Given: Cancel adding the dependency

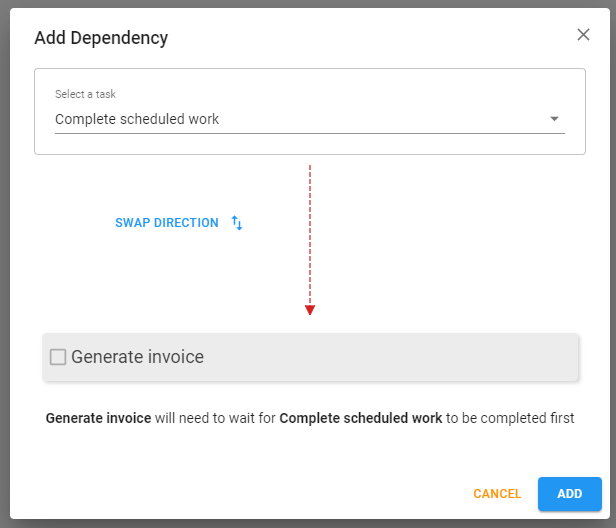Looking at the screenshot, I should click(497, 494).
